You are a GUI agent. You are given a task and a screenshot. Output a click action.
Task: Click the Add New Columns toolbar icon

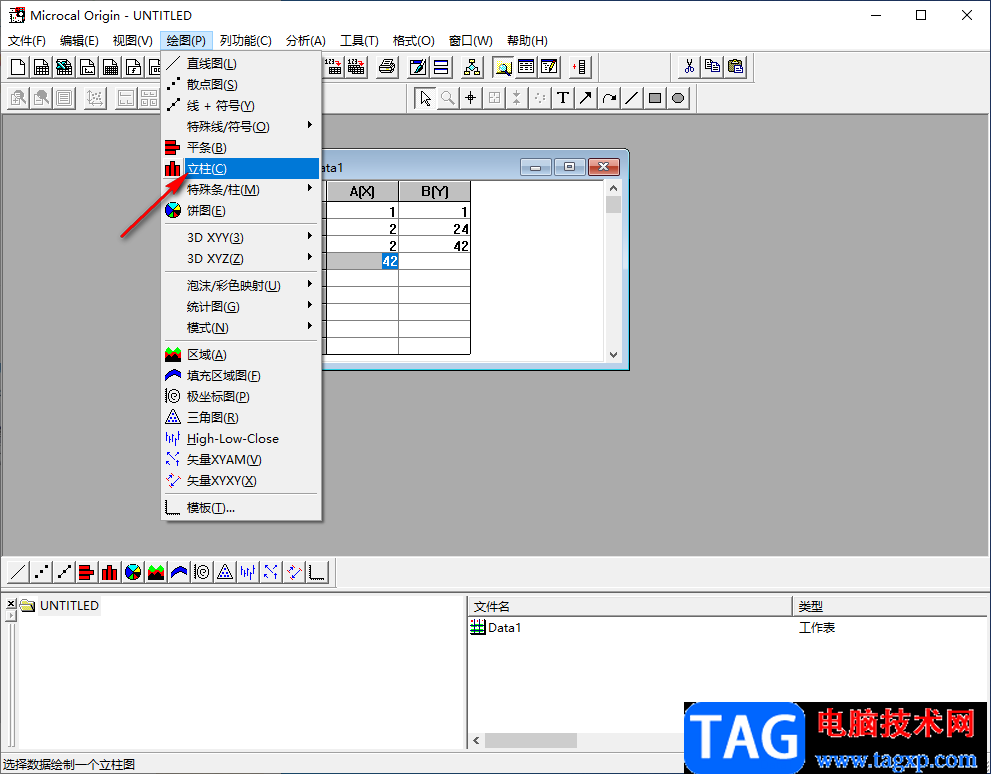(580, 66)
